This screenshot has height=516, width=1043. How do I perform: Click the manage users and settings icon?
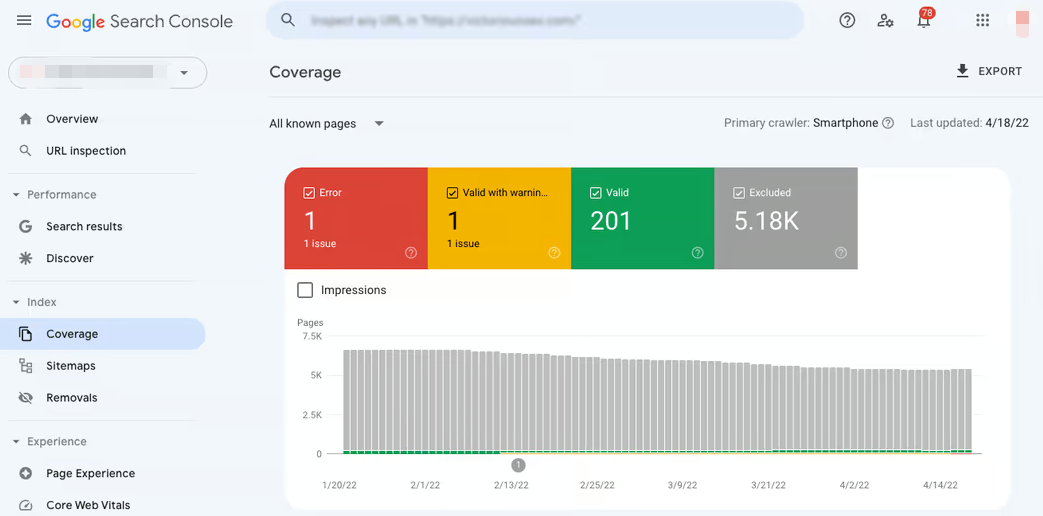(885, 21)
